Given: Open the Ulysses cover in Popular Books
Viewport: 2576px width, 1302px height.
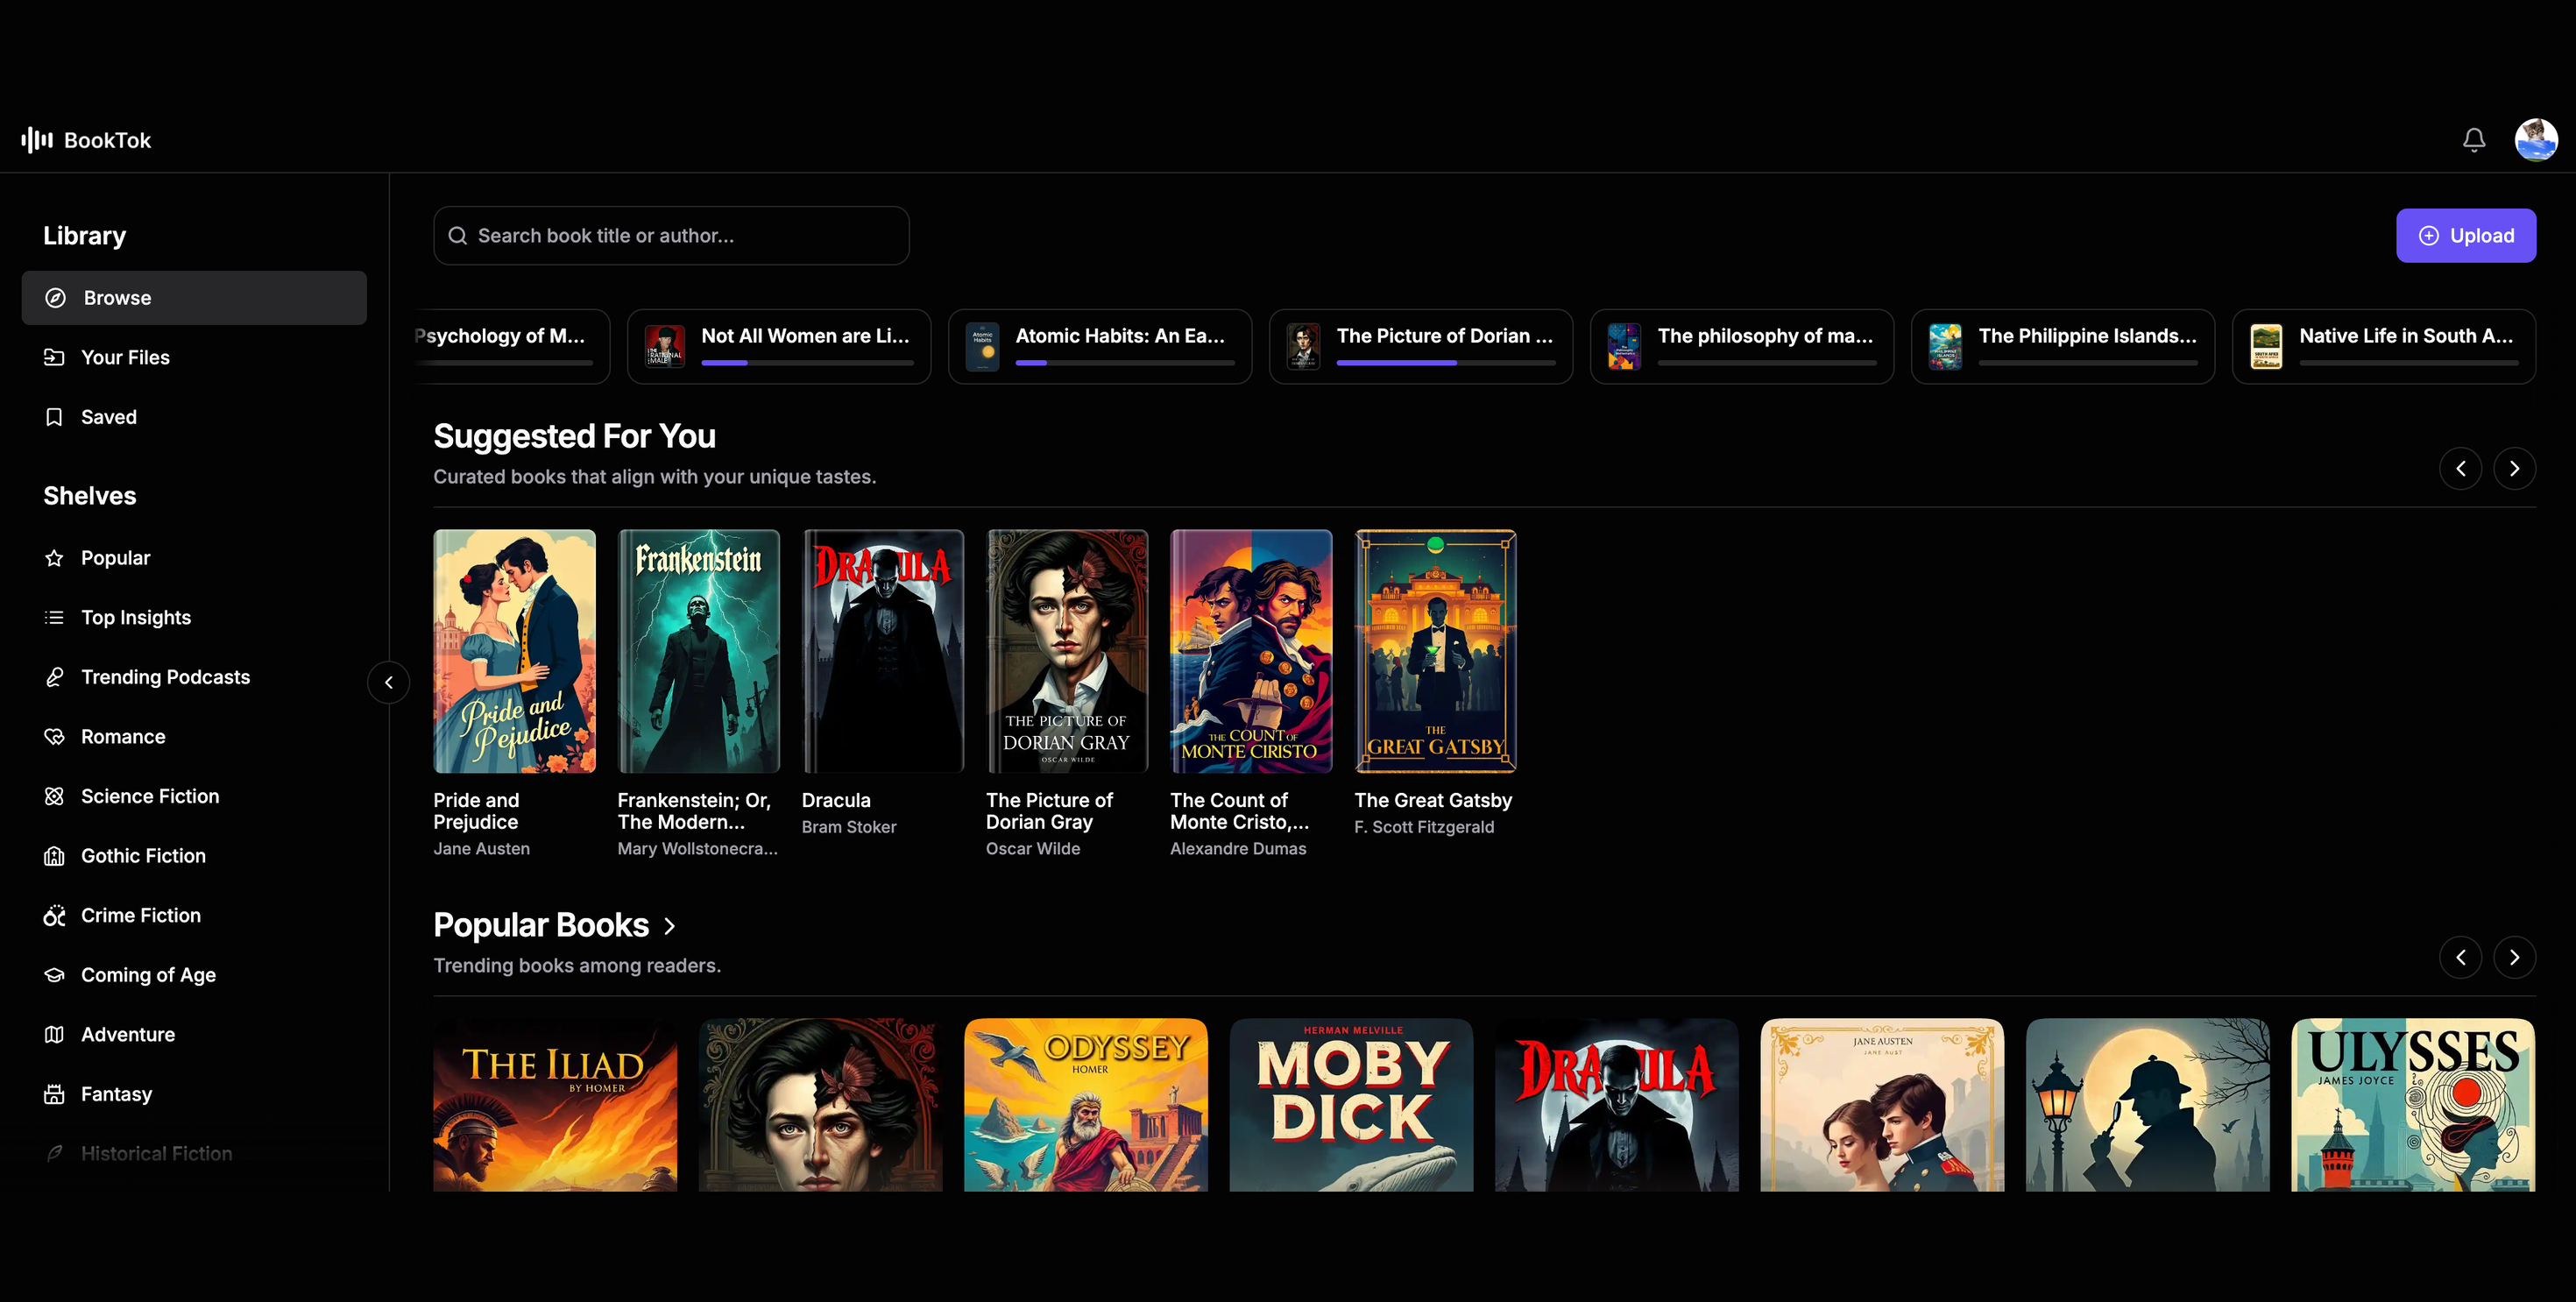Looking at the screenshot, I should click(x=2413, y=1105).
